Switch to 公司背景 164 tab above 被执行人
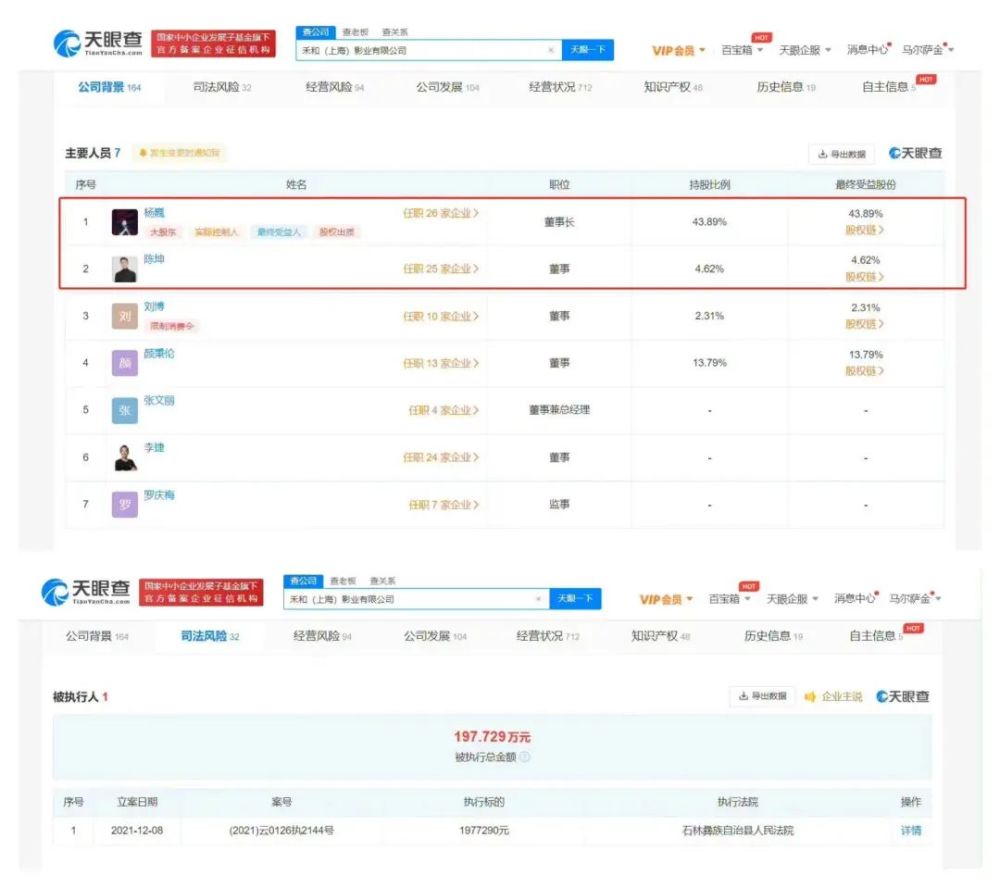The height and width of the screenshot is (888, 1000). pos(97,636)
